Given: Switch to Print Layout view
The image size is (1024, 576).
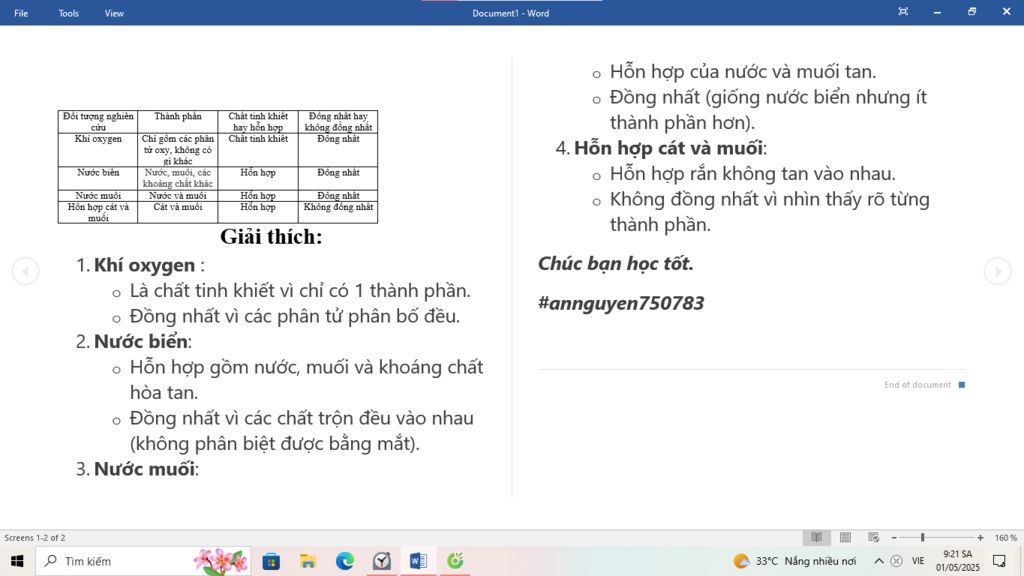Looking at the screenshot, I should click(x=845, y=537).
